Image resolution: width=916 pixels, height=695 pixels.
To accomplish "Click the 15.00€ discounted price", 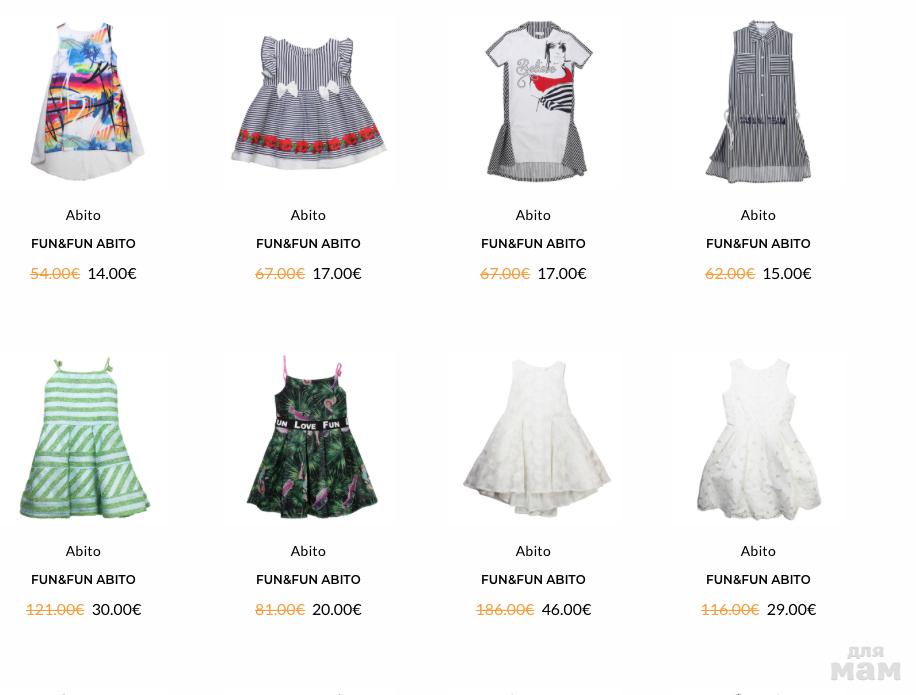I will point(787,273).
